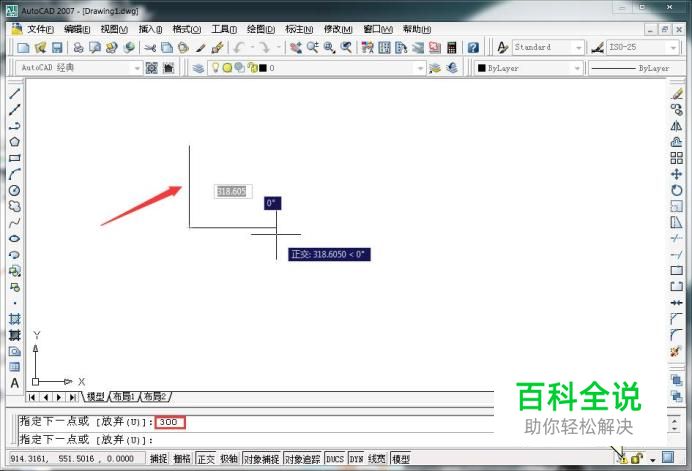692x471 pixels.
Task: Toggle 捕捉 (Snap) mode
Action: click(x=158, y=459)
